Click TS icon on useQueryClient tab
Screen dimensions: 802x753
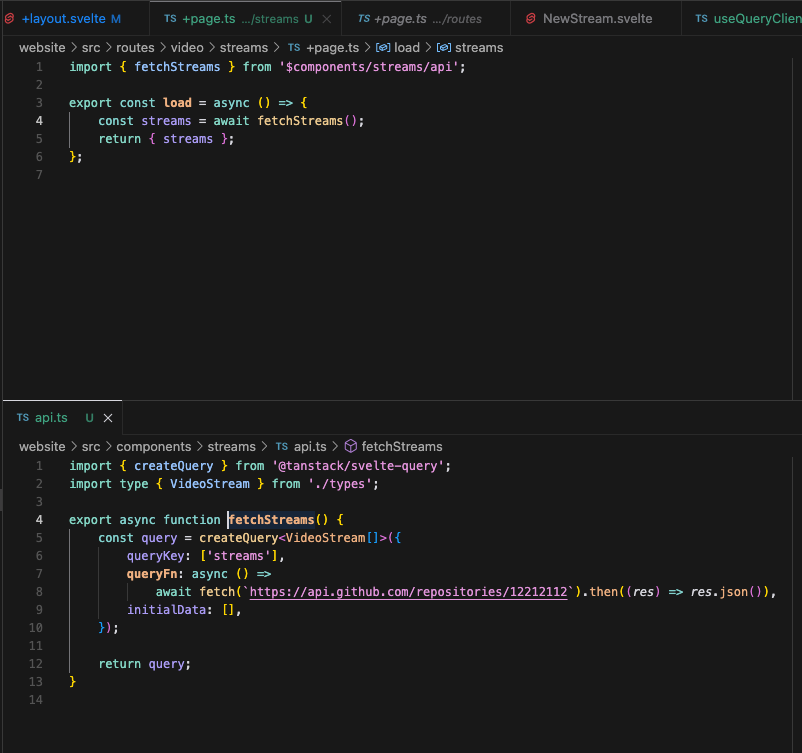[x=701, y=19]
